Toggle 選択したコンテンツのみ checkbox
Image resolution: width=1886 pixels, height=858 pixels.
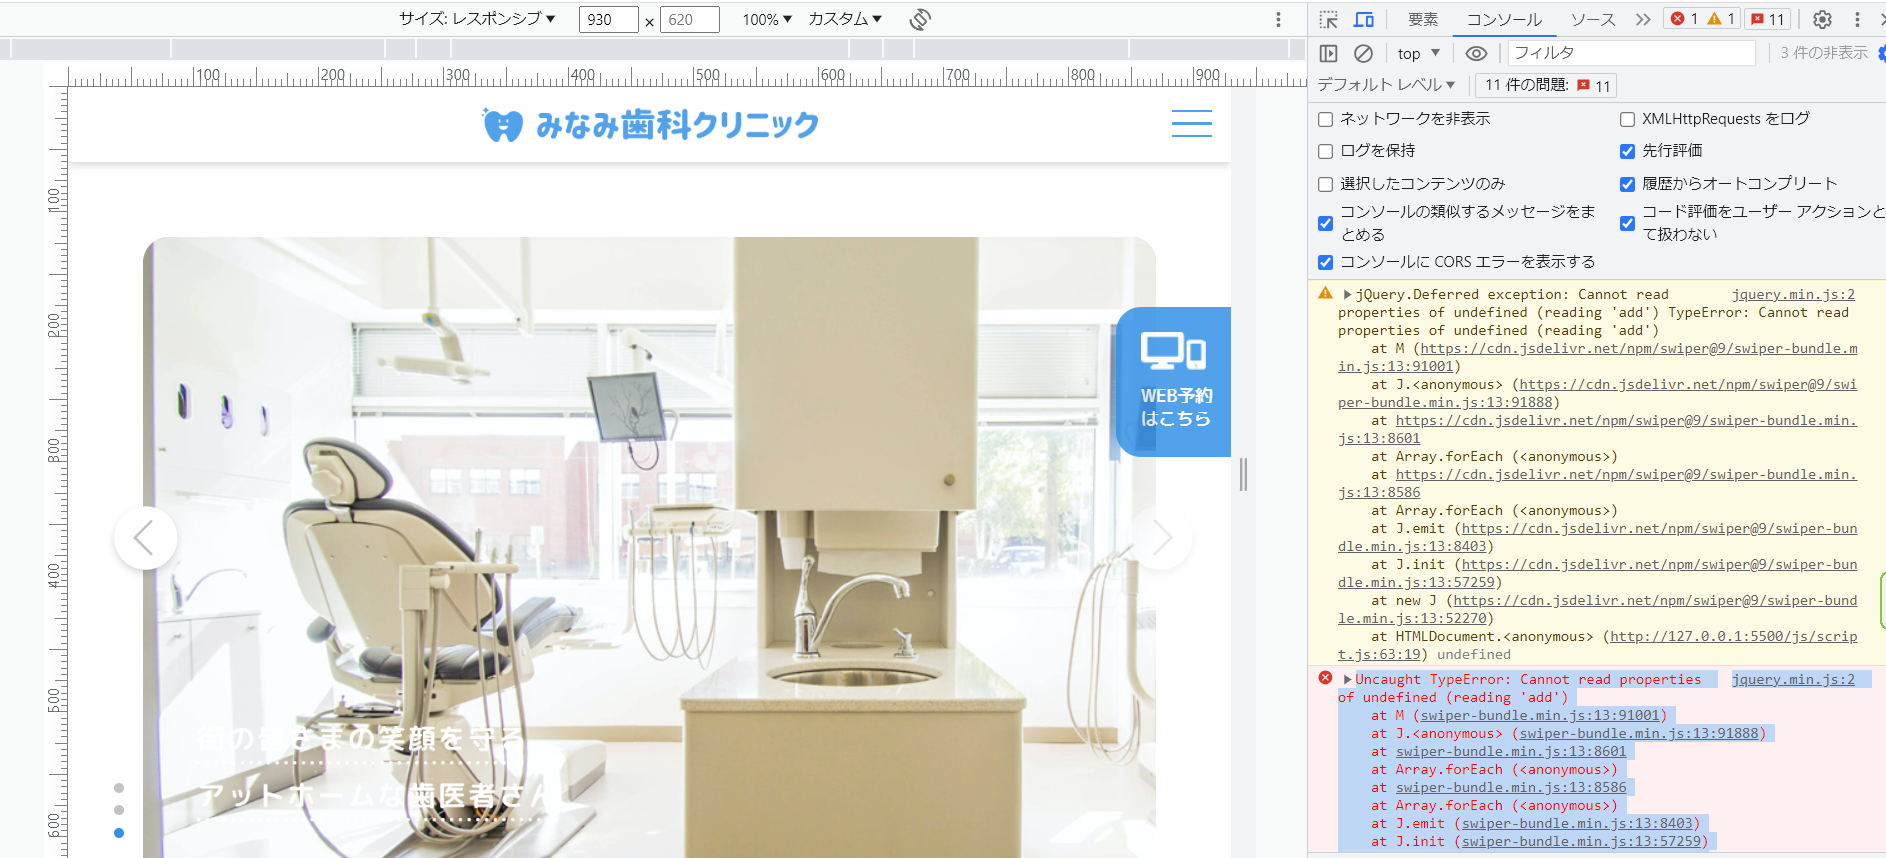pyautogui.click(x=1325, y=184)
